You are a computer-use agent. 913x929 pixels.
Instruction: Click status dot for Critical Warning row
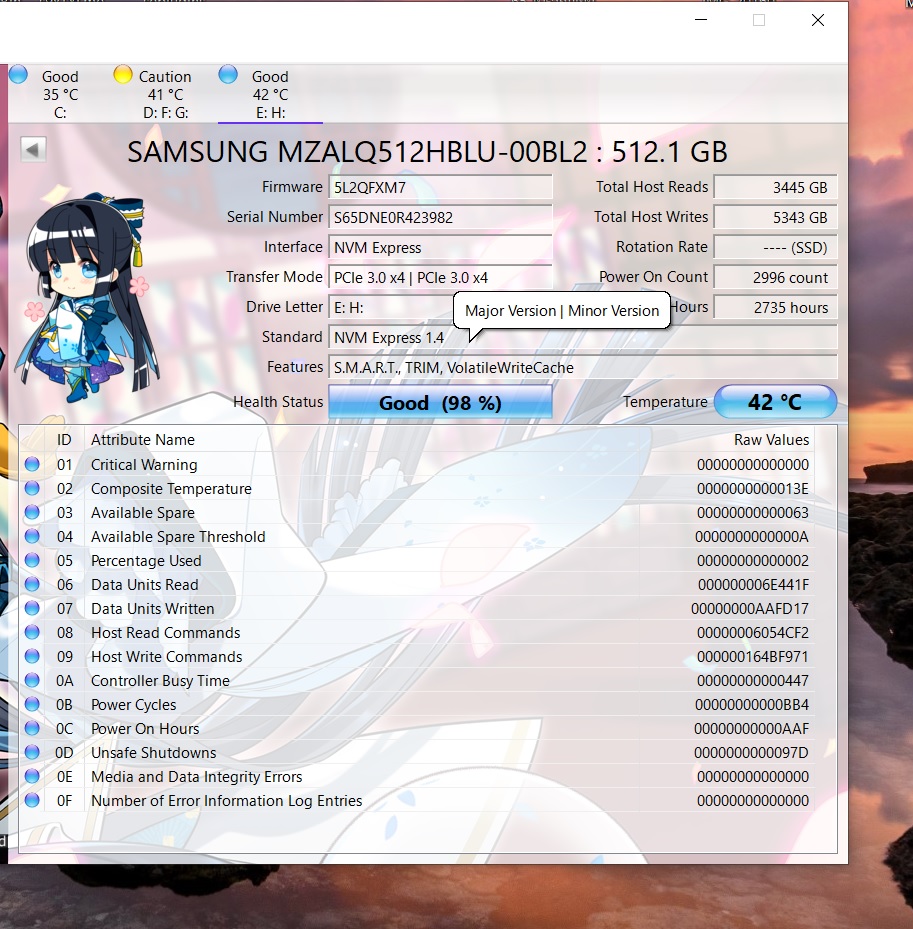coord(33,464)
